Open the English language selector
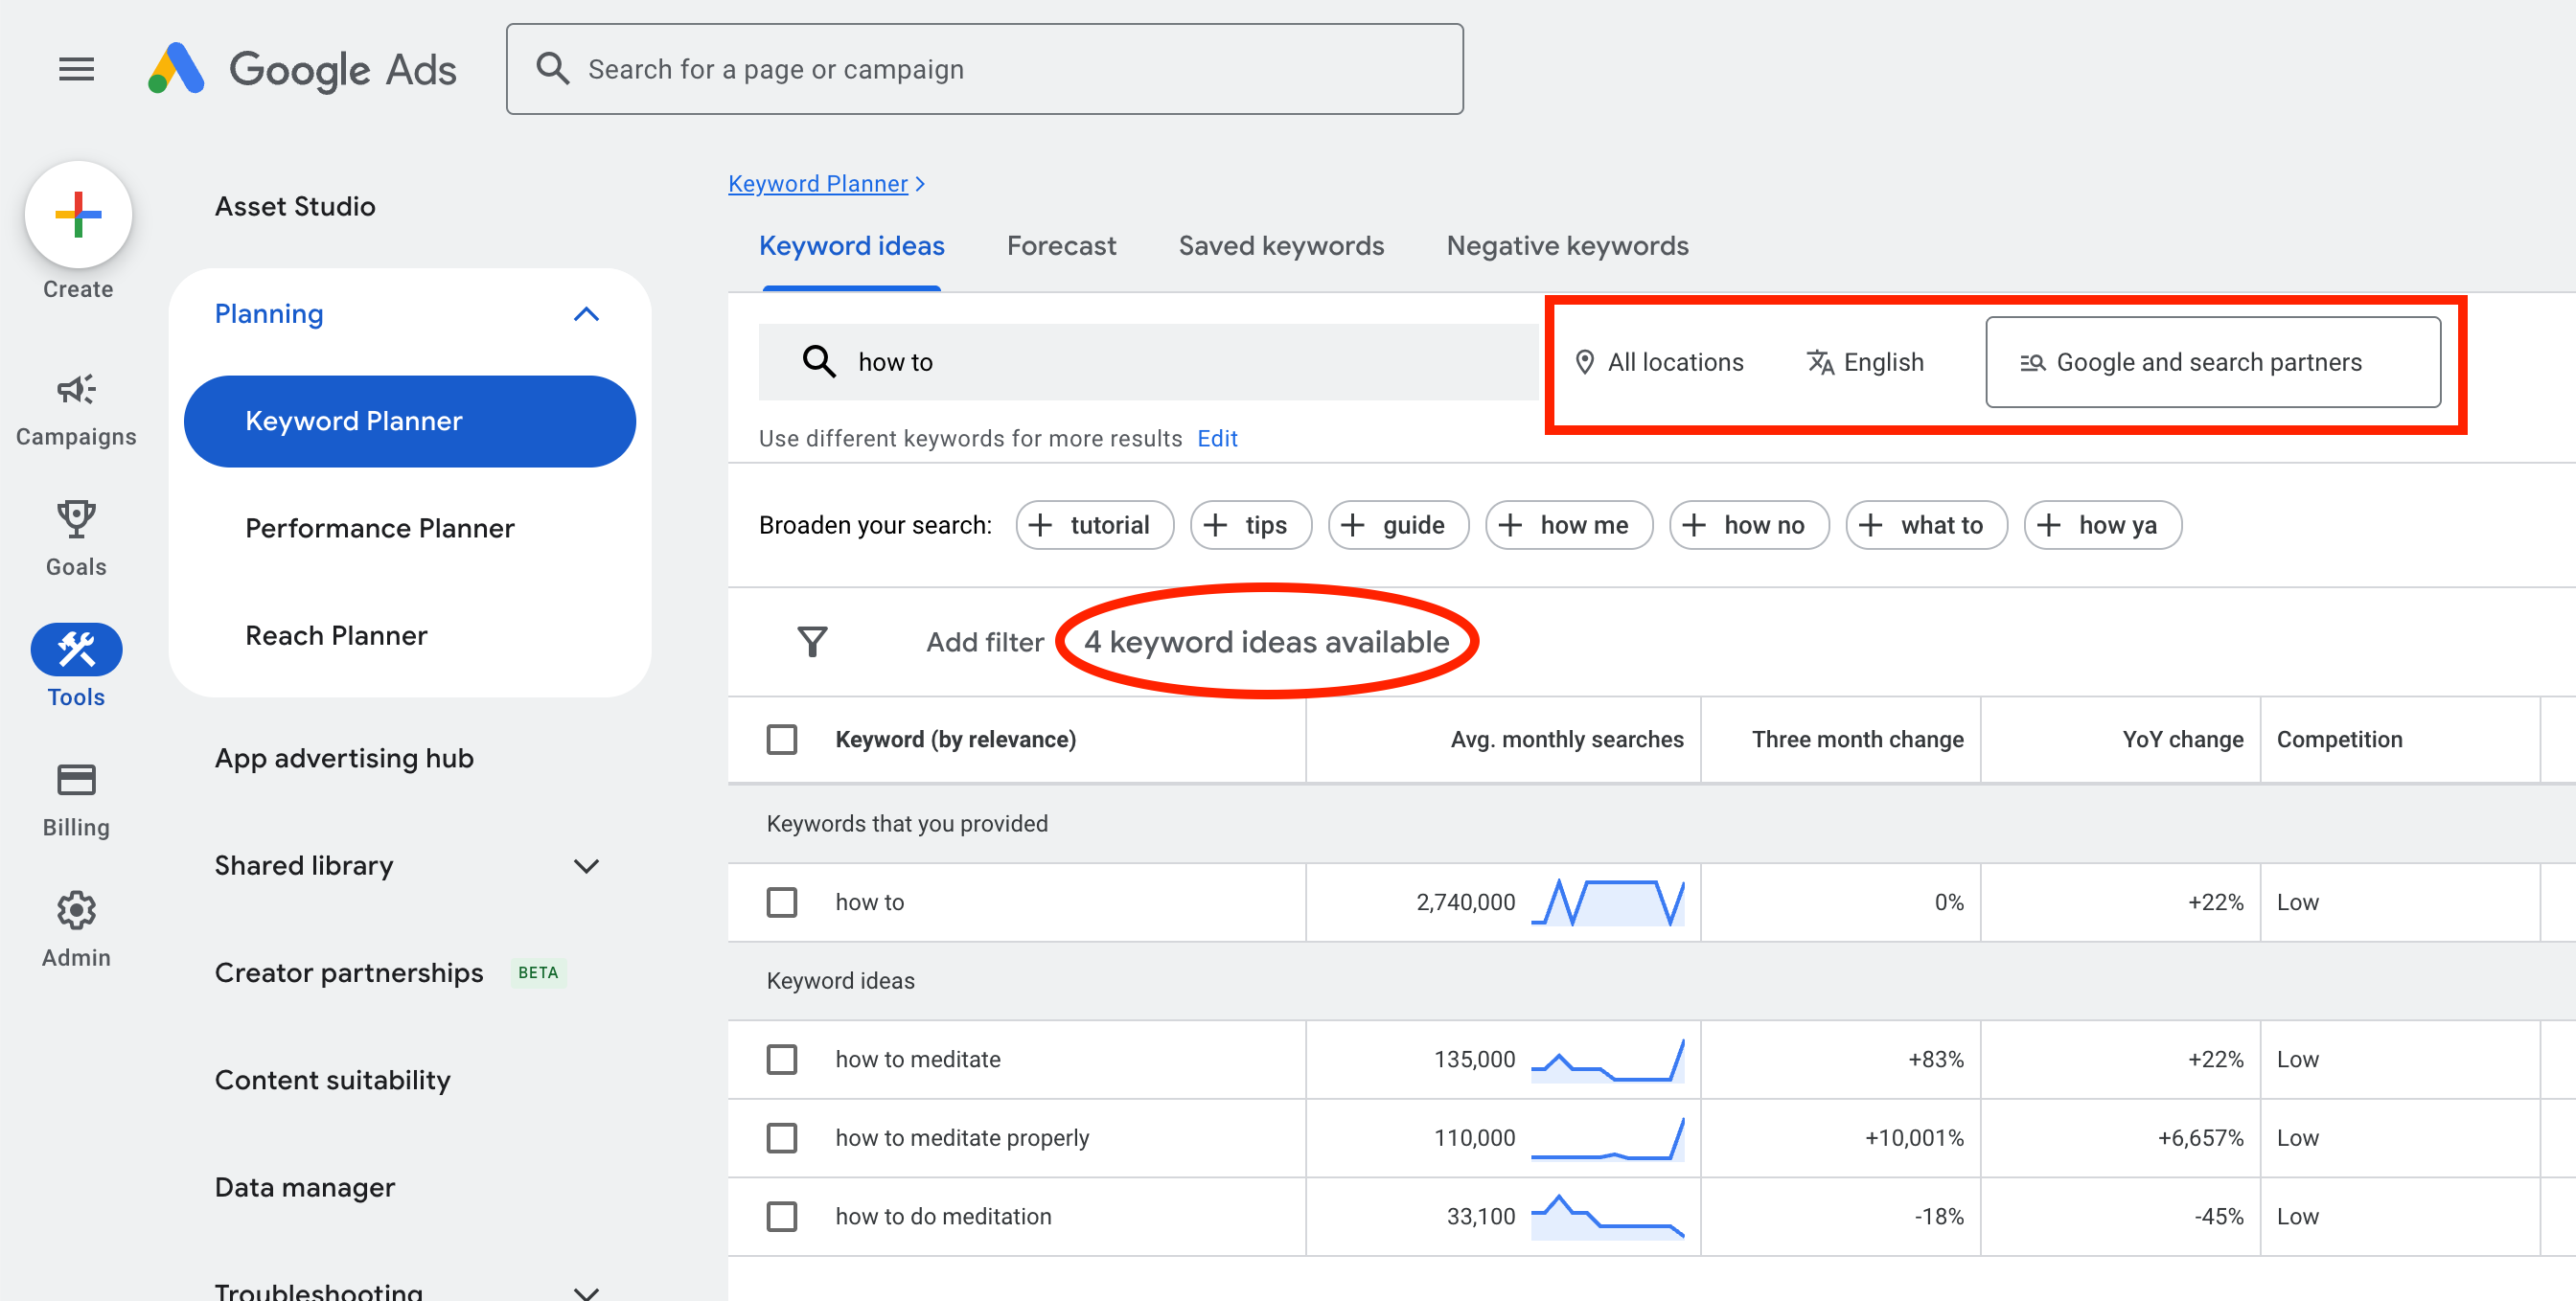The image size is (2576, 1301). (1865, 362)
